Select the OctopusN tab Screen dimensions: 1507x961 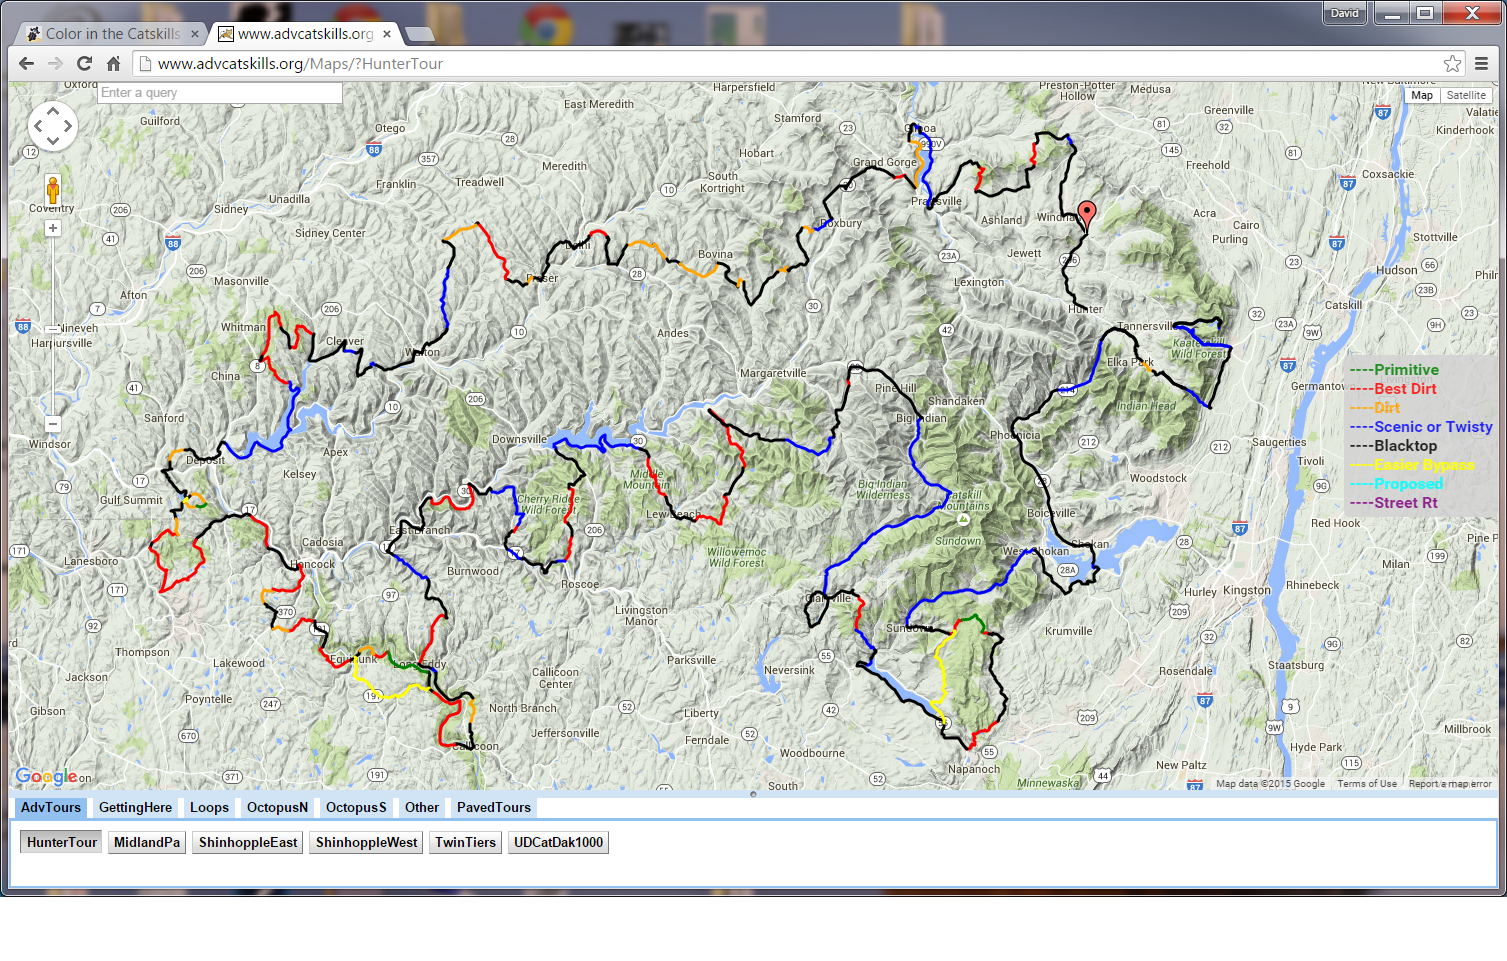coord(277,808)
